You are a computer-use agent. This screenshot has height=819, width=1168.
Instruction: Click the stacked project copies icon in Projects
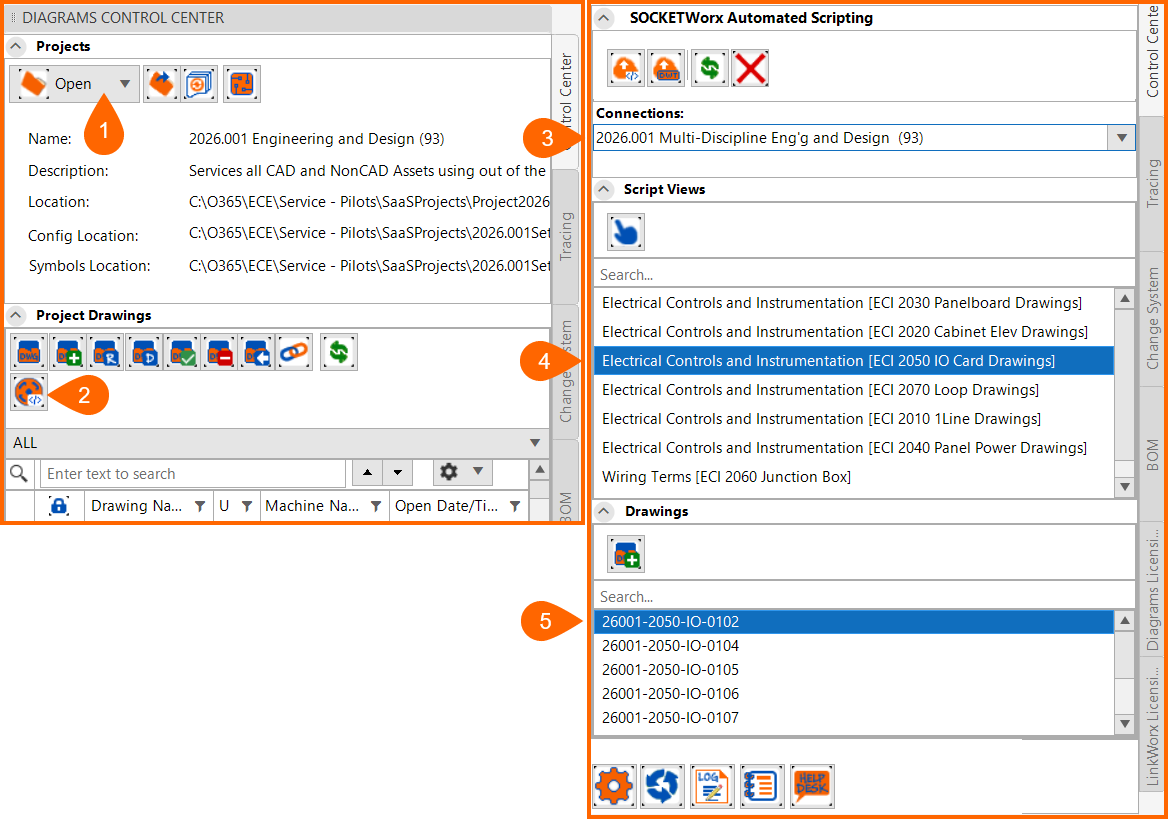[x=198, y=84]
